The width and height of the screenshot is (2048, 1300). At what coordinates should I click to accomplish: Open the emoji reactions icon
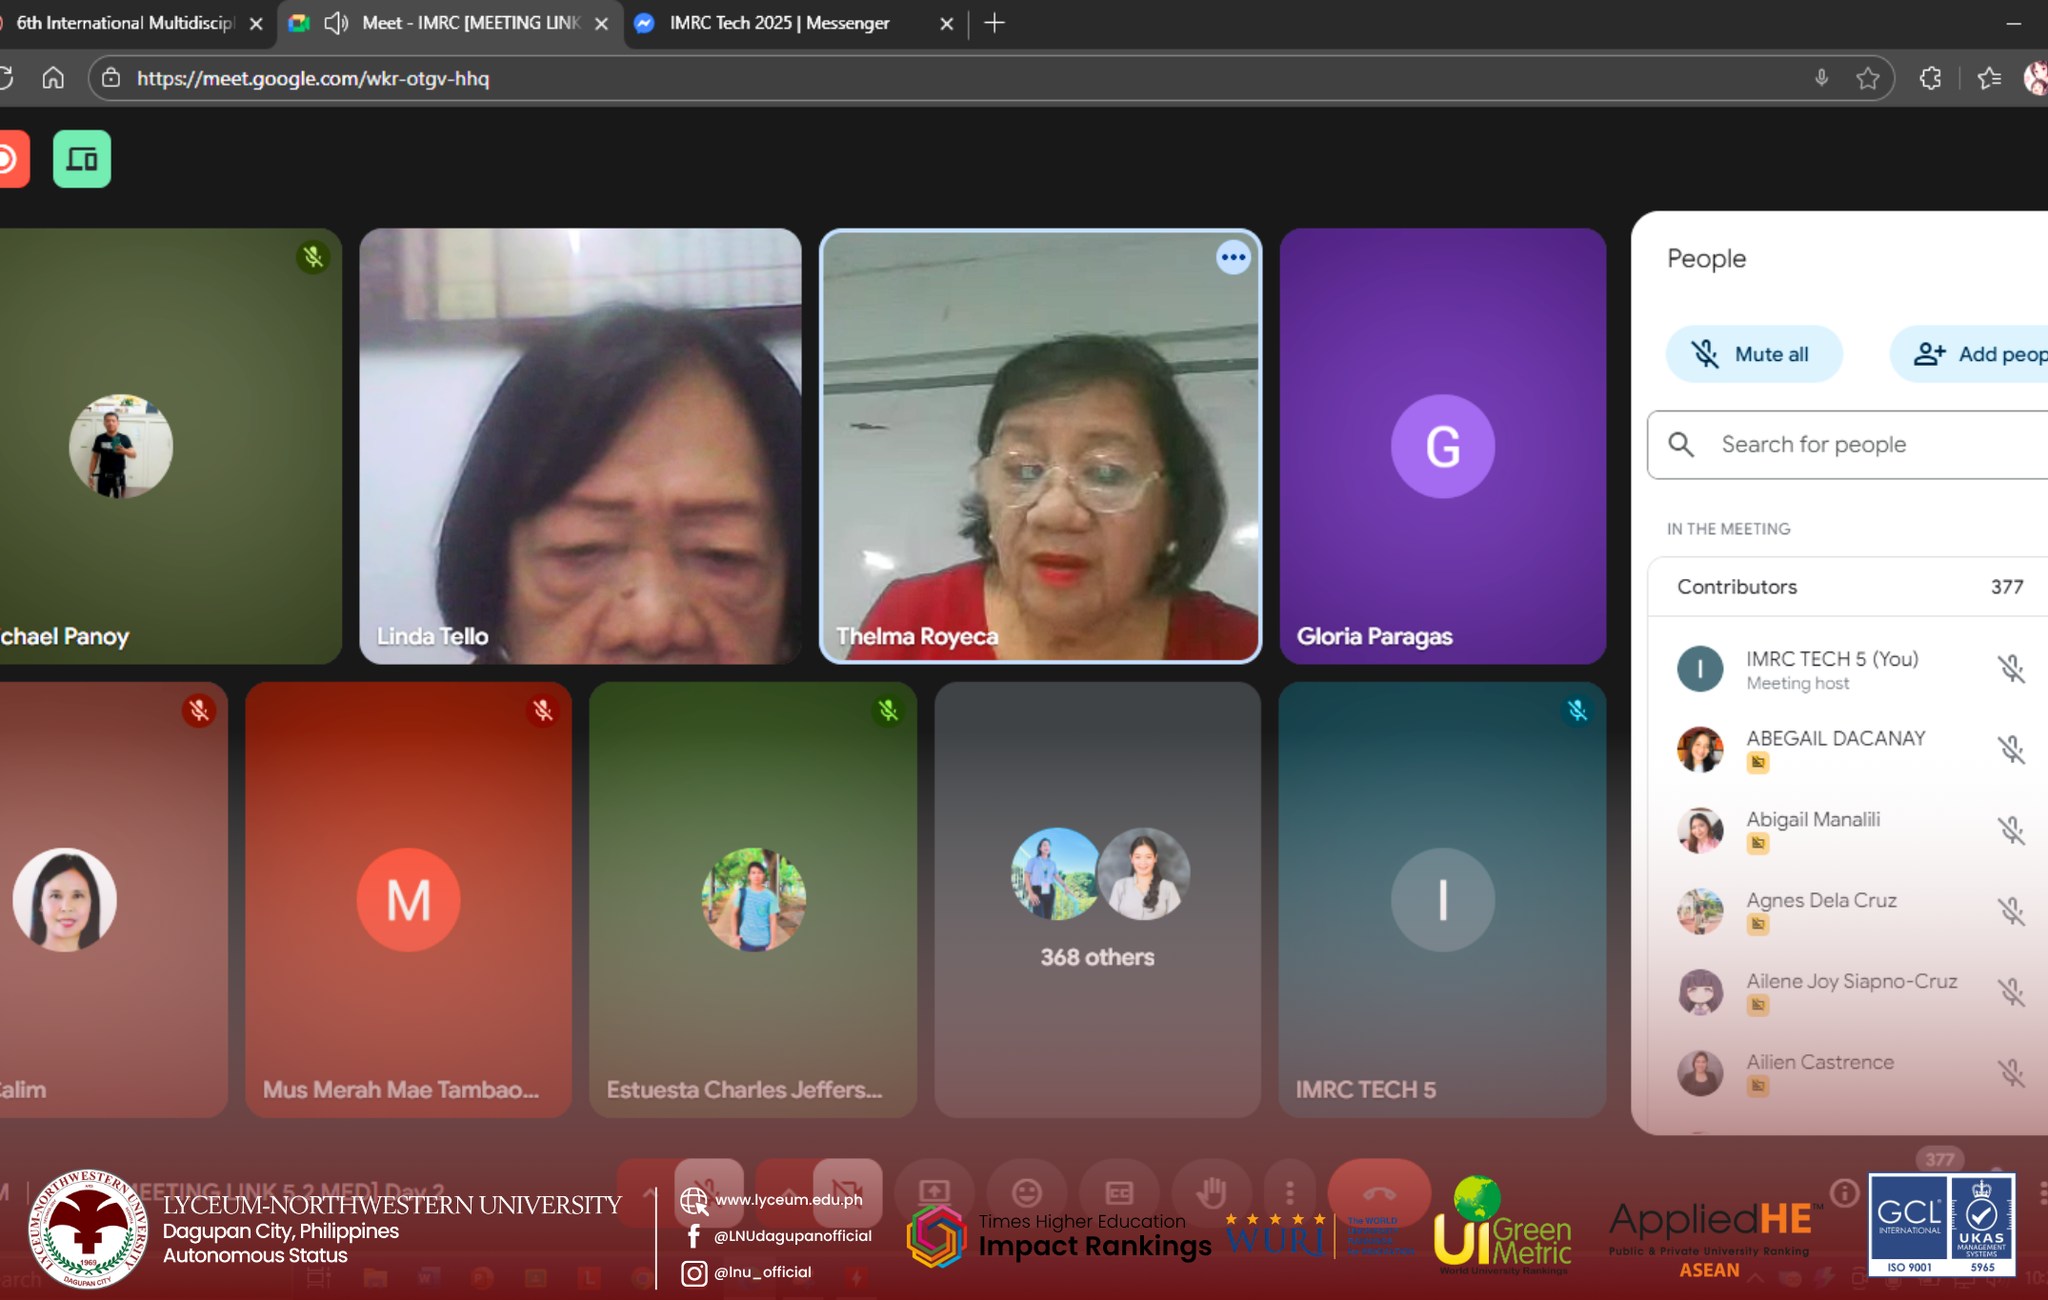(x=1026, y=1192)
